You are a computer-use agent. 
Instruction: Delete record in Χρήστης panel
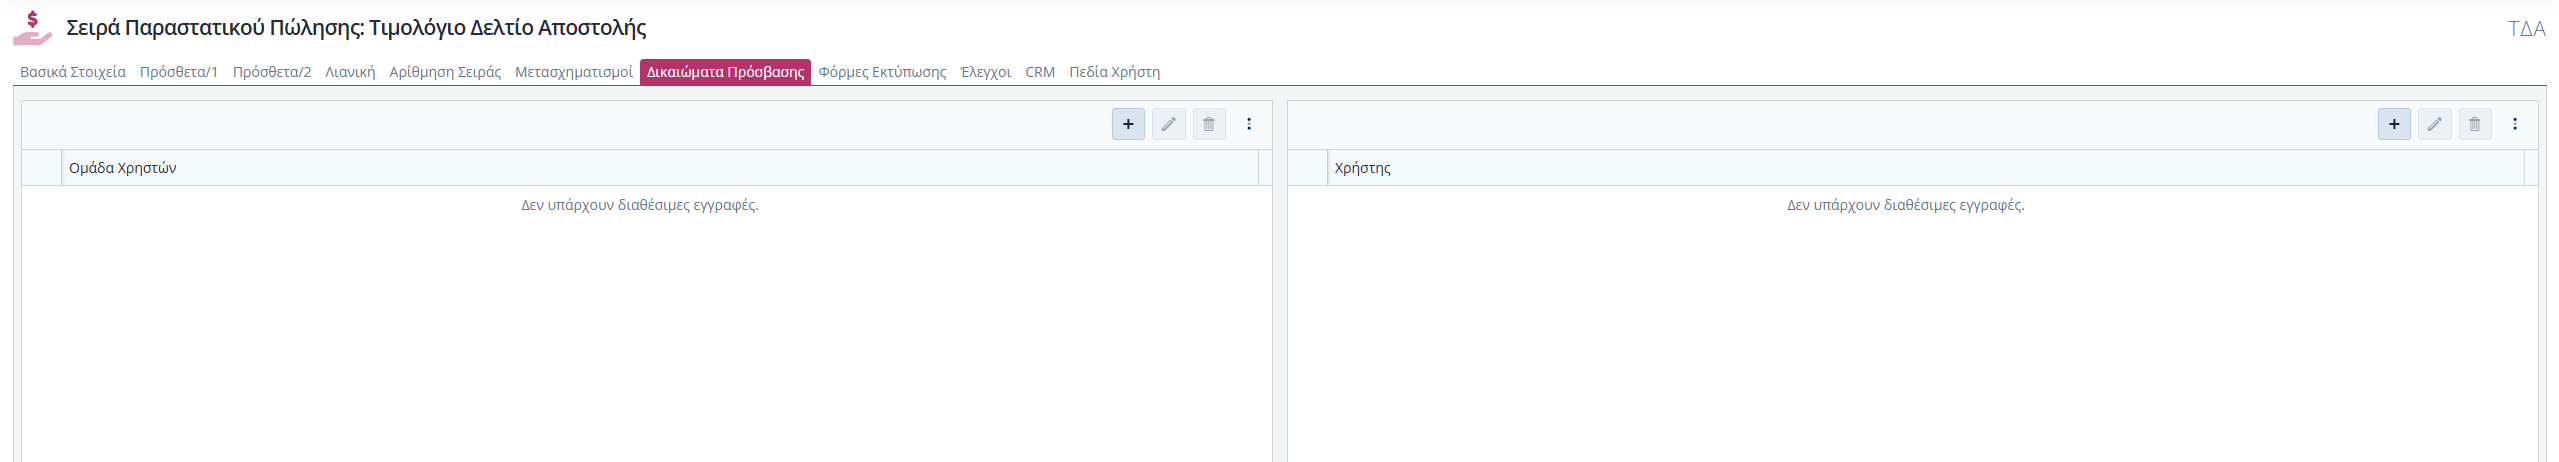2475,124
